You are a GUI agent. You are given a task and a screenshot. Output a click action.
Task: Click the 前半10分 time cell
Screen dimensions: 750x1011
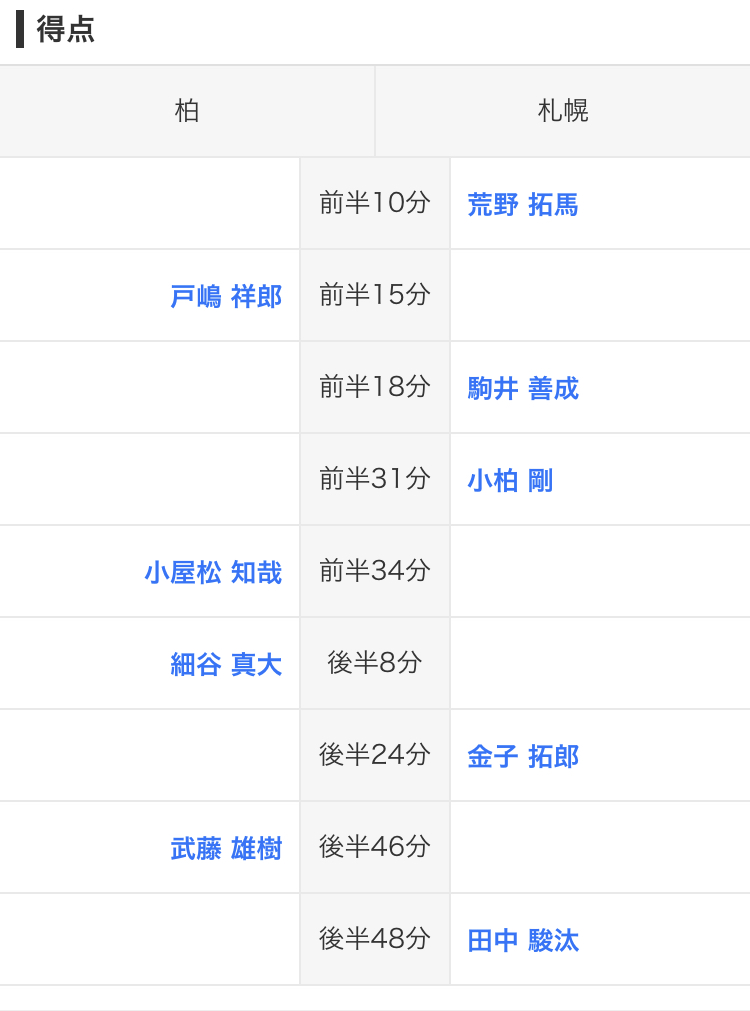pyautogui.click(x=375, y=203)
